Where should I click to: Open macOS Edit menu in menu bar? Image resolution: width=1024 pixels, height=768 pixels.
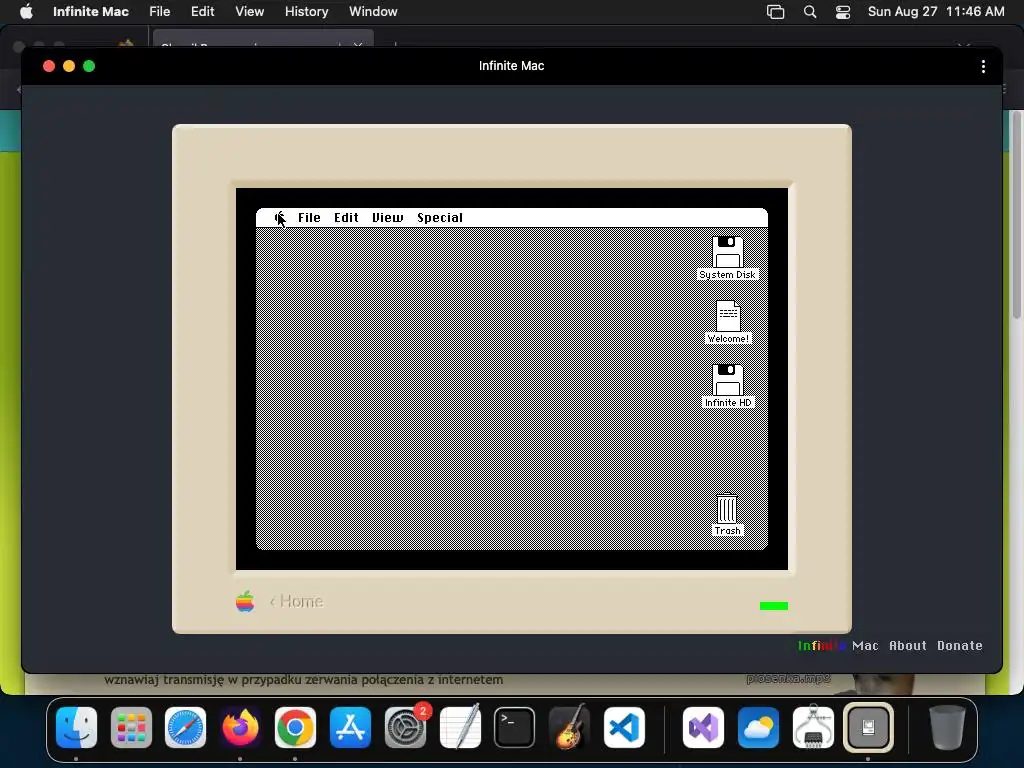202,12
